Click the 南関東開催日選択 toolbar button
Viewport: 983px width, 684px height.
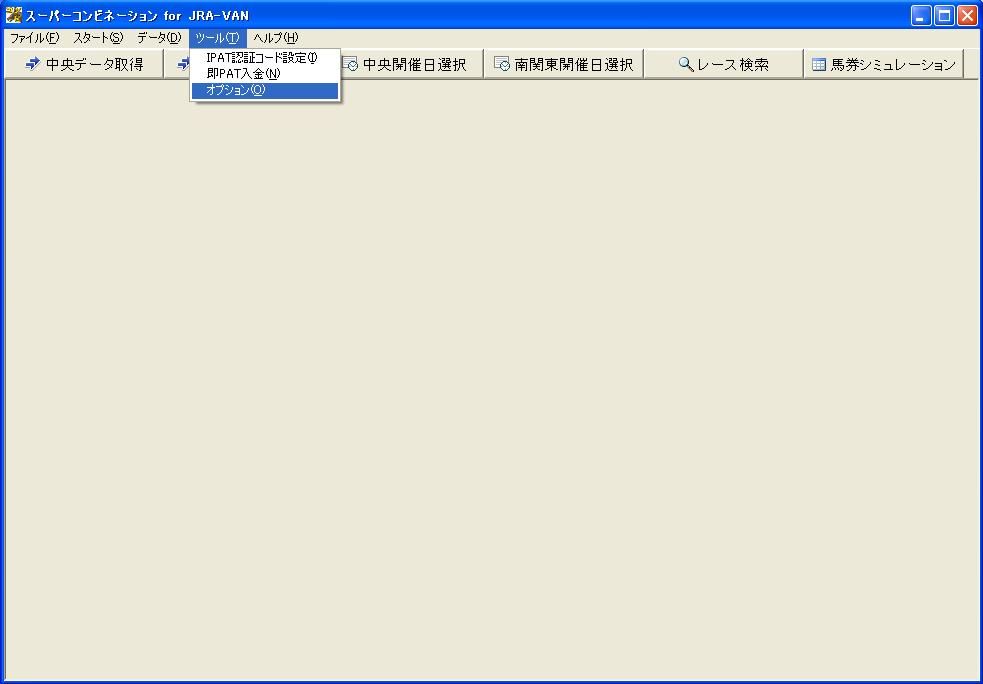click(564, 64)
